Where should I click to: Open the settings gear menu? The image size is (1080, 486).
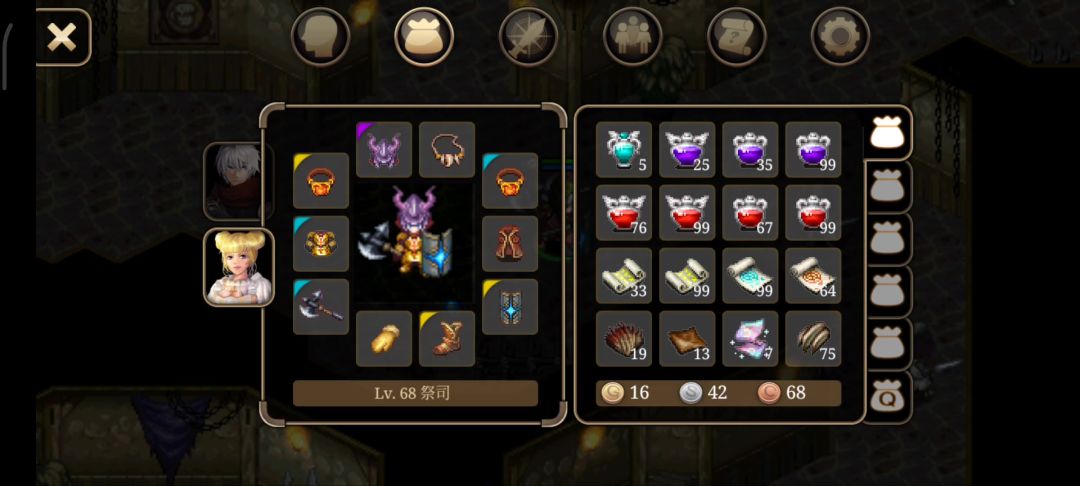click(840, 36)
